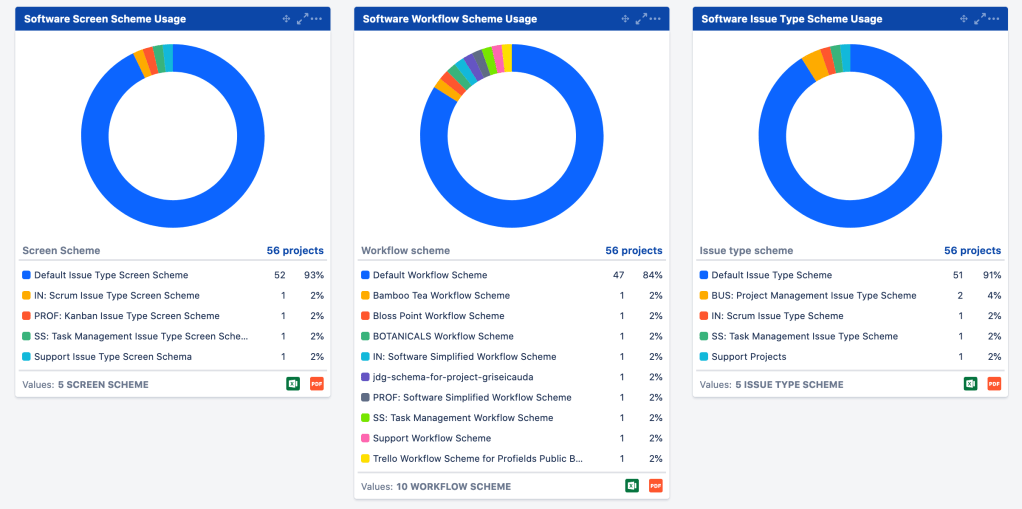Click the move handle on Software Workflow Scheme Usage gadget

(x=626, y=19)
